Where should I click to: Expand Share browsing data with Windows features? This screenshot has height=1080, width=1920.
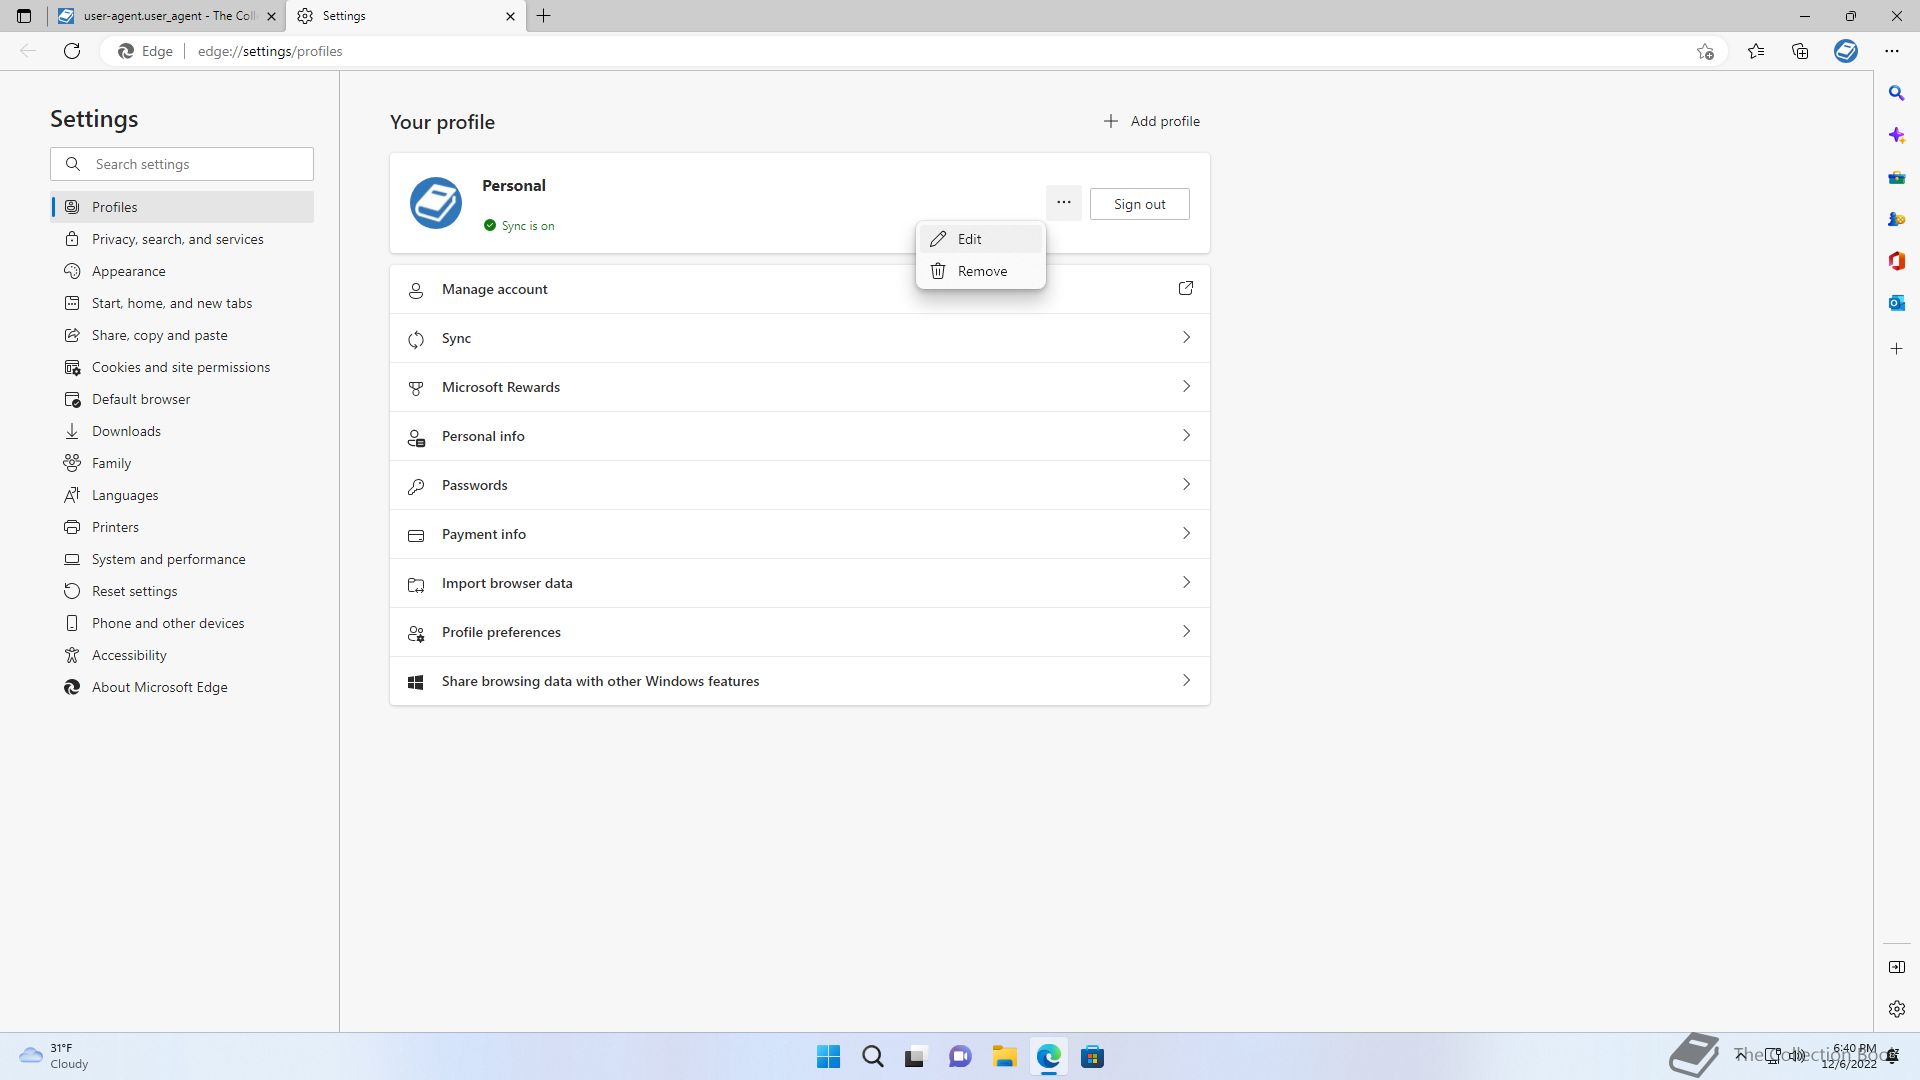(800, 681)
